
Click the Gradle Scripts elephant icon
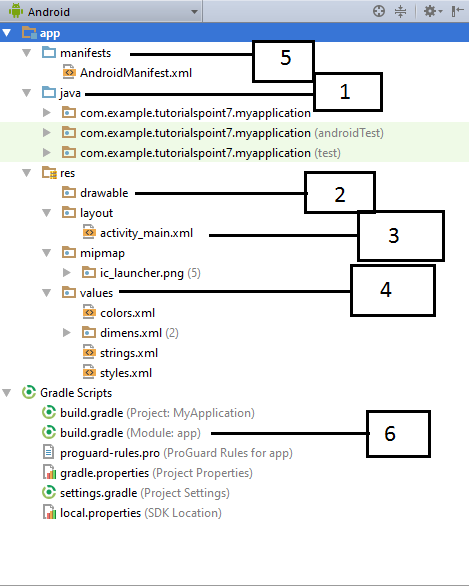tap(28, 392)
